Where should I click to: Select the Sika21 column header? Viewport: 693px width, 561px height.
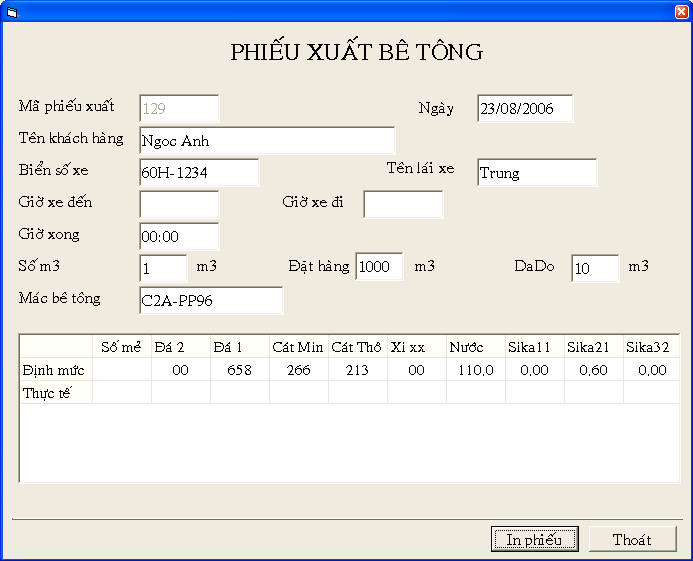[x=594, y=347]
